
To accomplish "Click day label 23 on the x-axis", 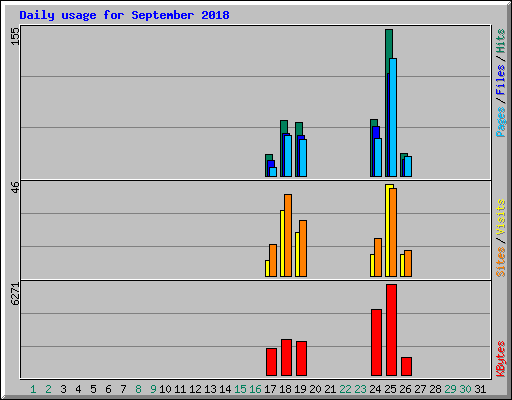I will [x=360, y=389].
